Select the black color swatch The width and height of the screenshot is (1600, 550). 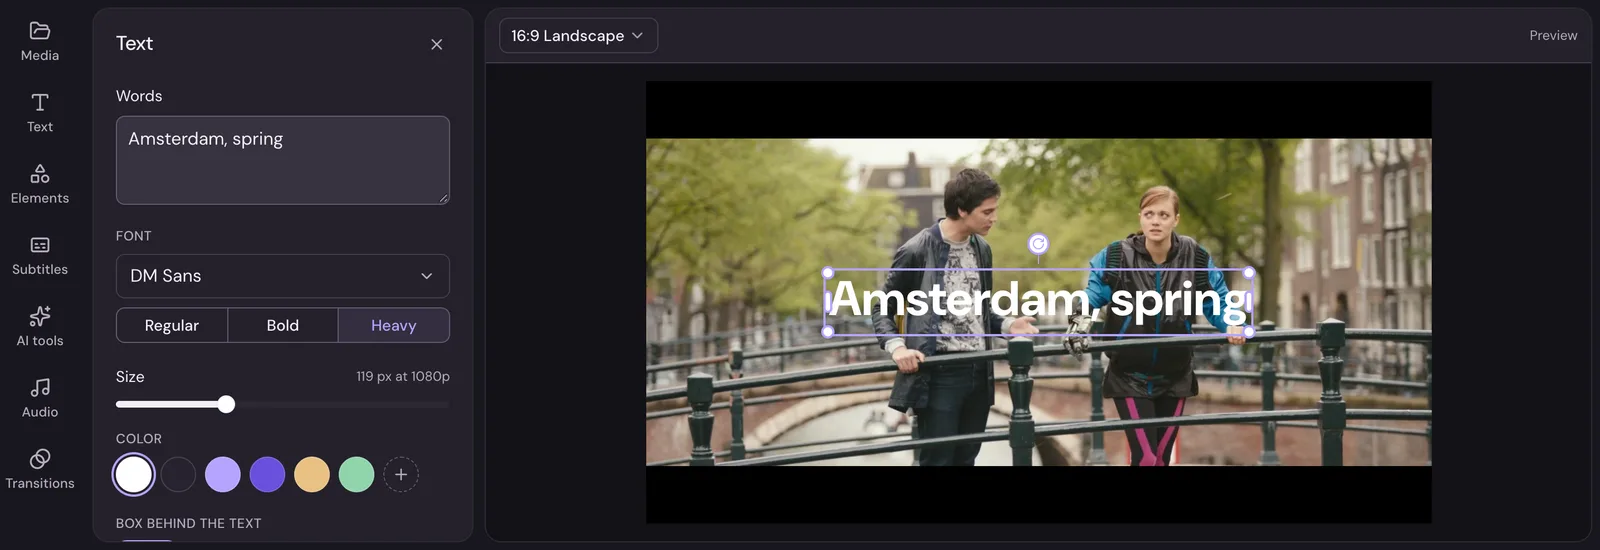(178, 474)
